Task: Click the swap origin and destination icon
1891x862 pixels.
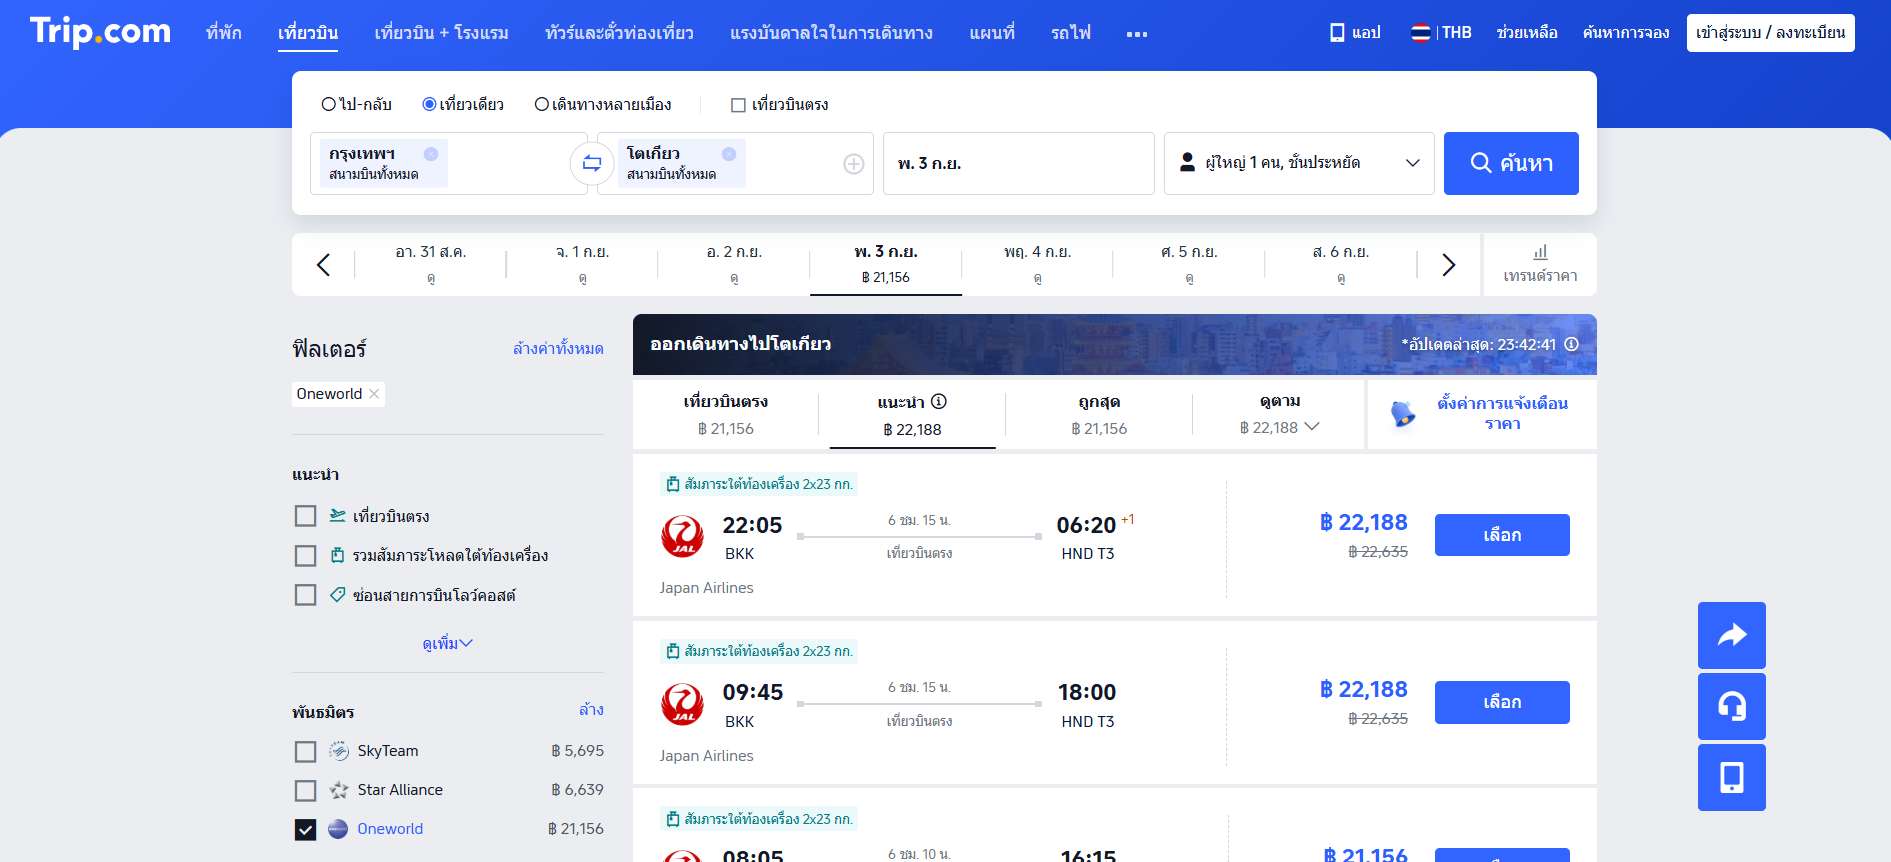Action: point(592,163)
